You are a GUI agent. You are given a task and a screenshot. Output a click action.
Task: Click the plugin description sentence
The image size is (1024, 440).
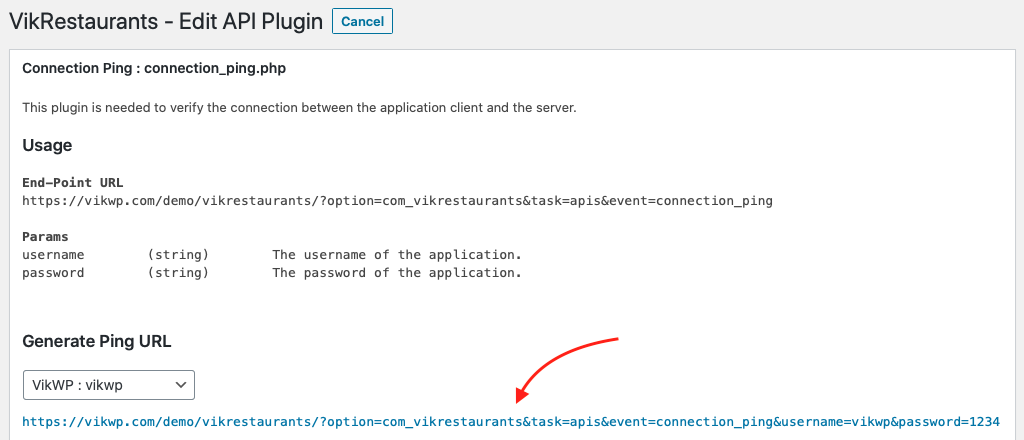click(299, 108)
